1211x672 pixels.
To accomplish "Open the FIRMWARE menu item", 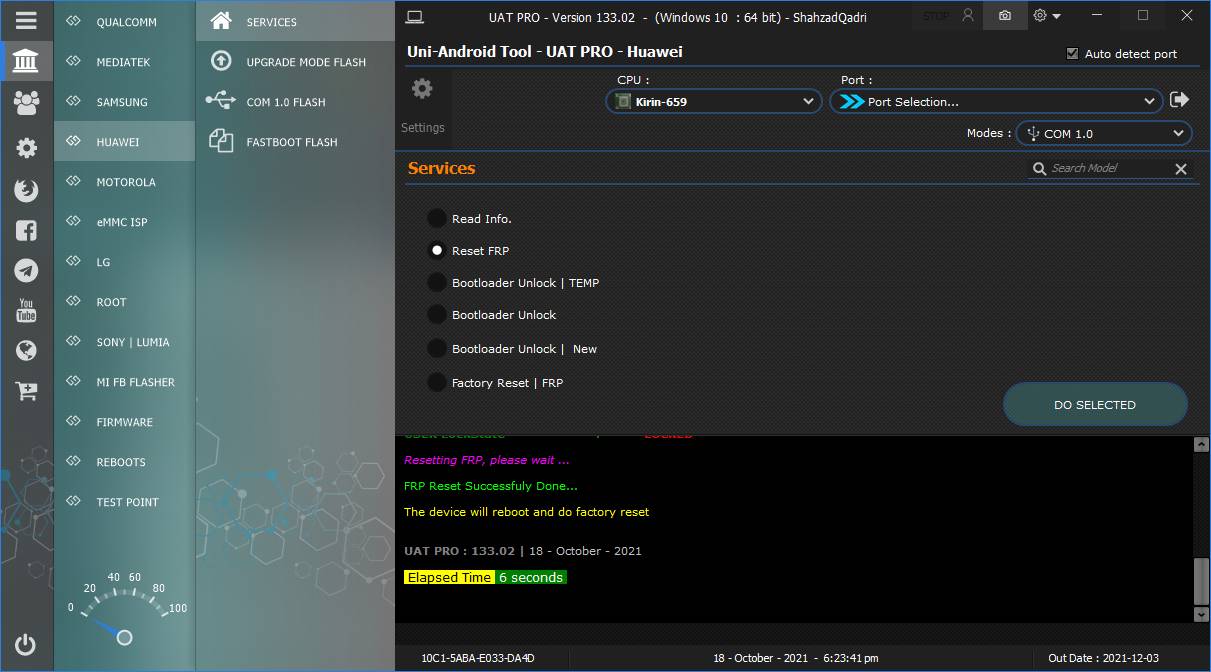I will (x=124, y=422).
